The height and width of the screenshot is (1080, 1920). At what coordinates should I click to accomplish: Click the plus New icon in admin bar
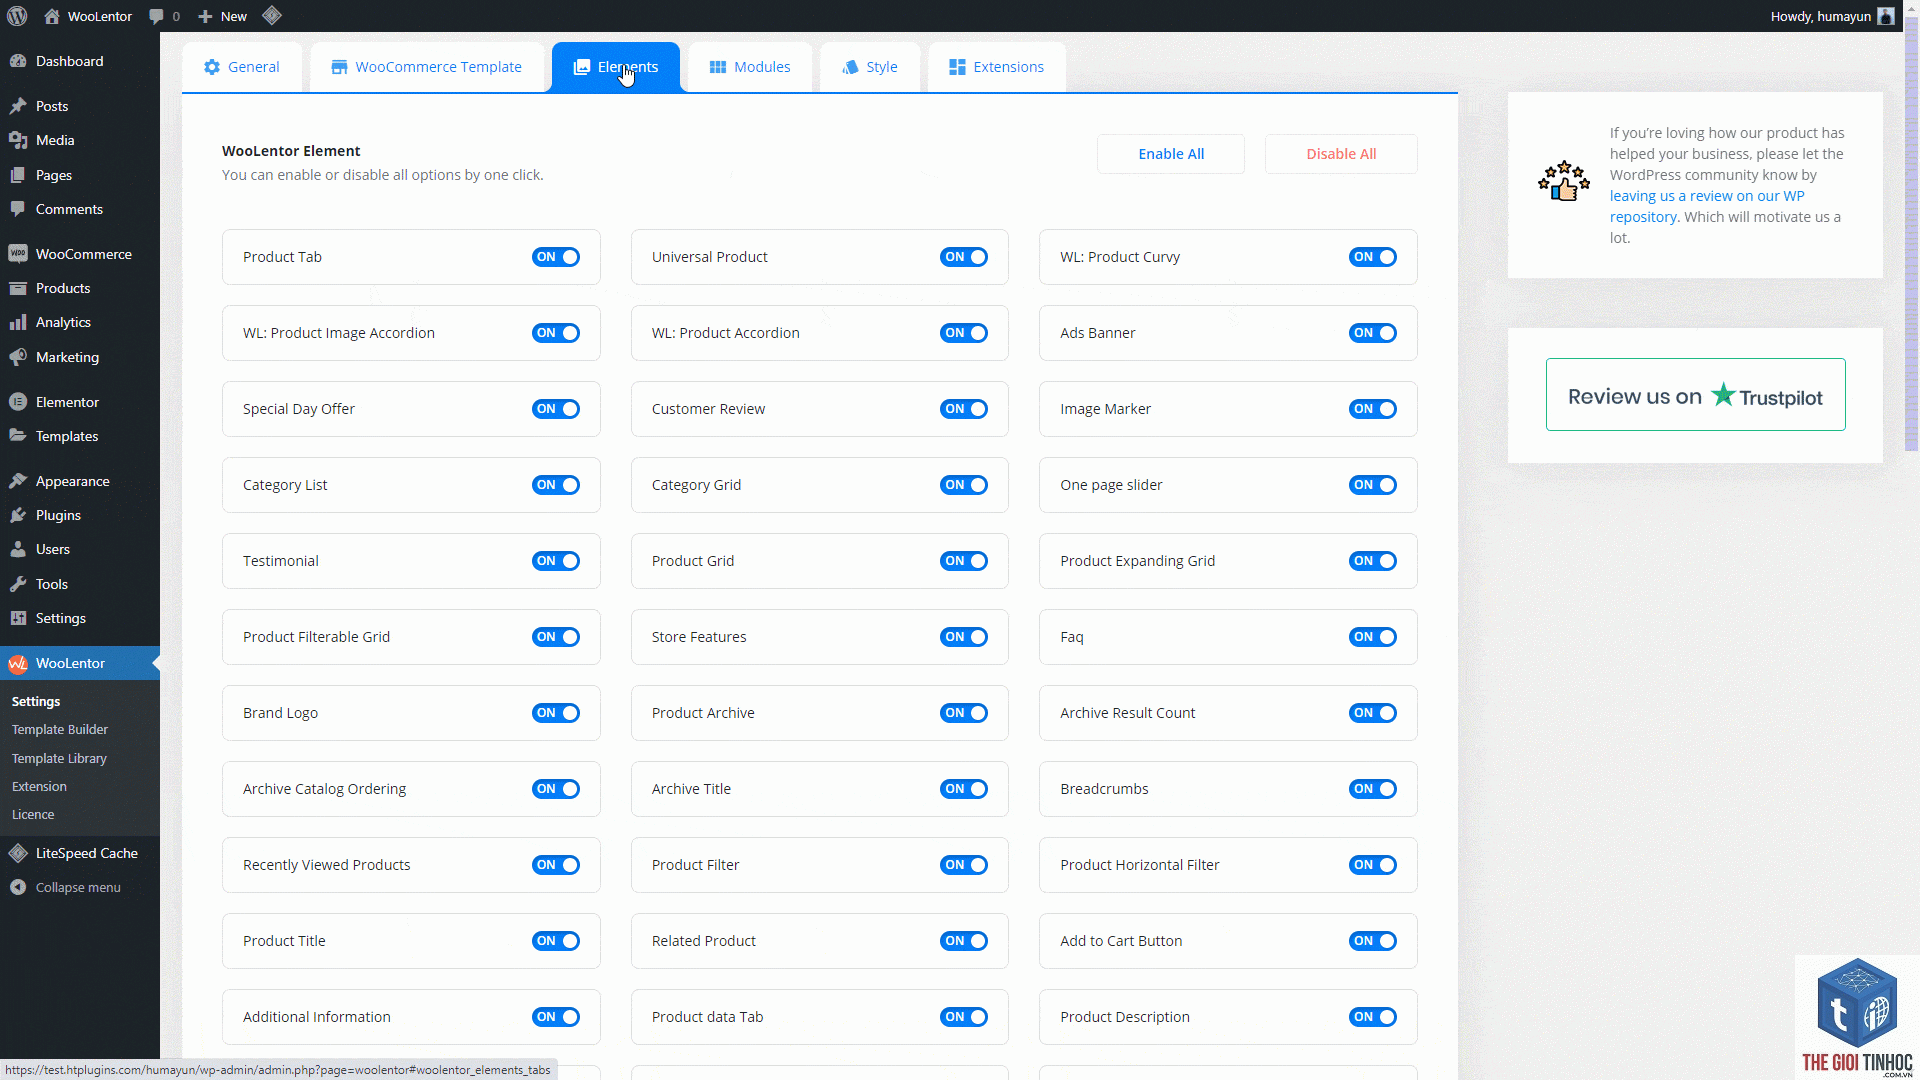pyautogui.click(x=205, y=17)
